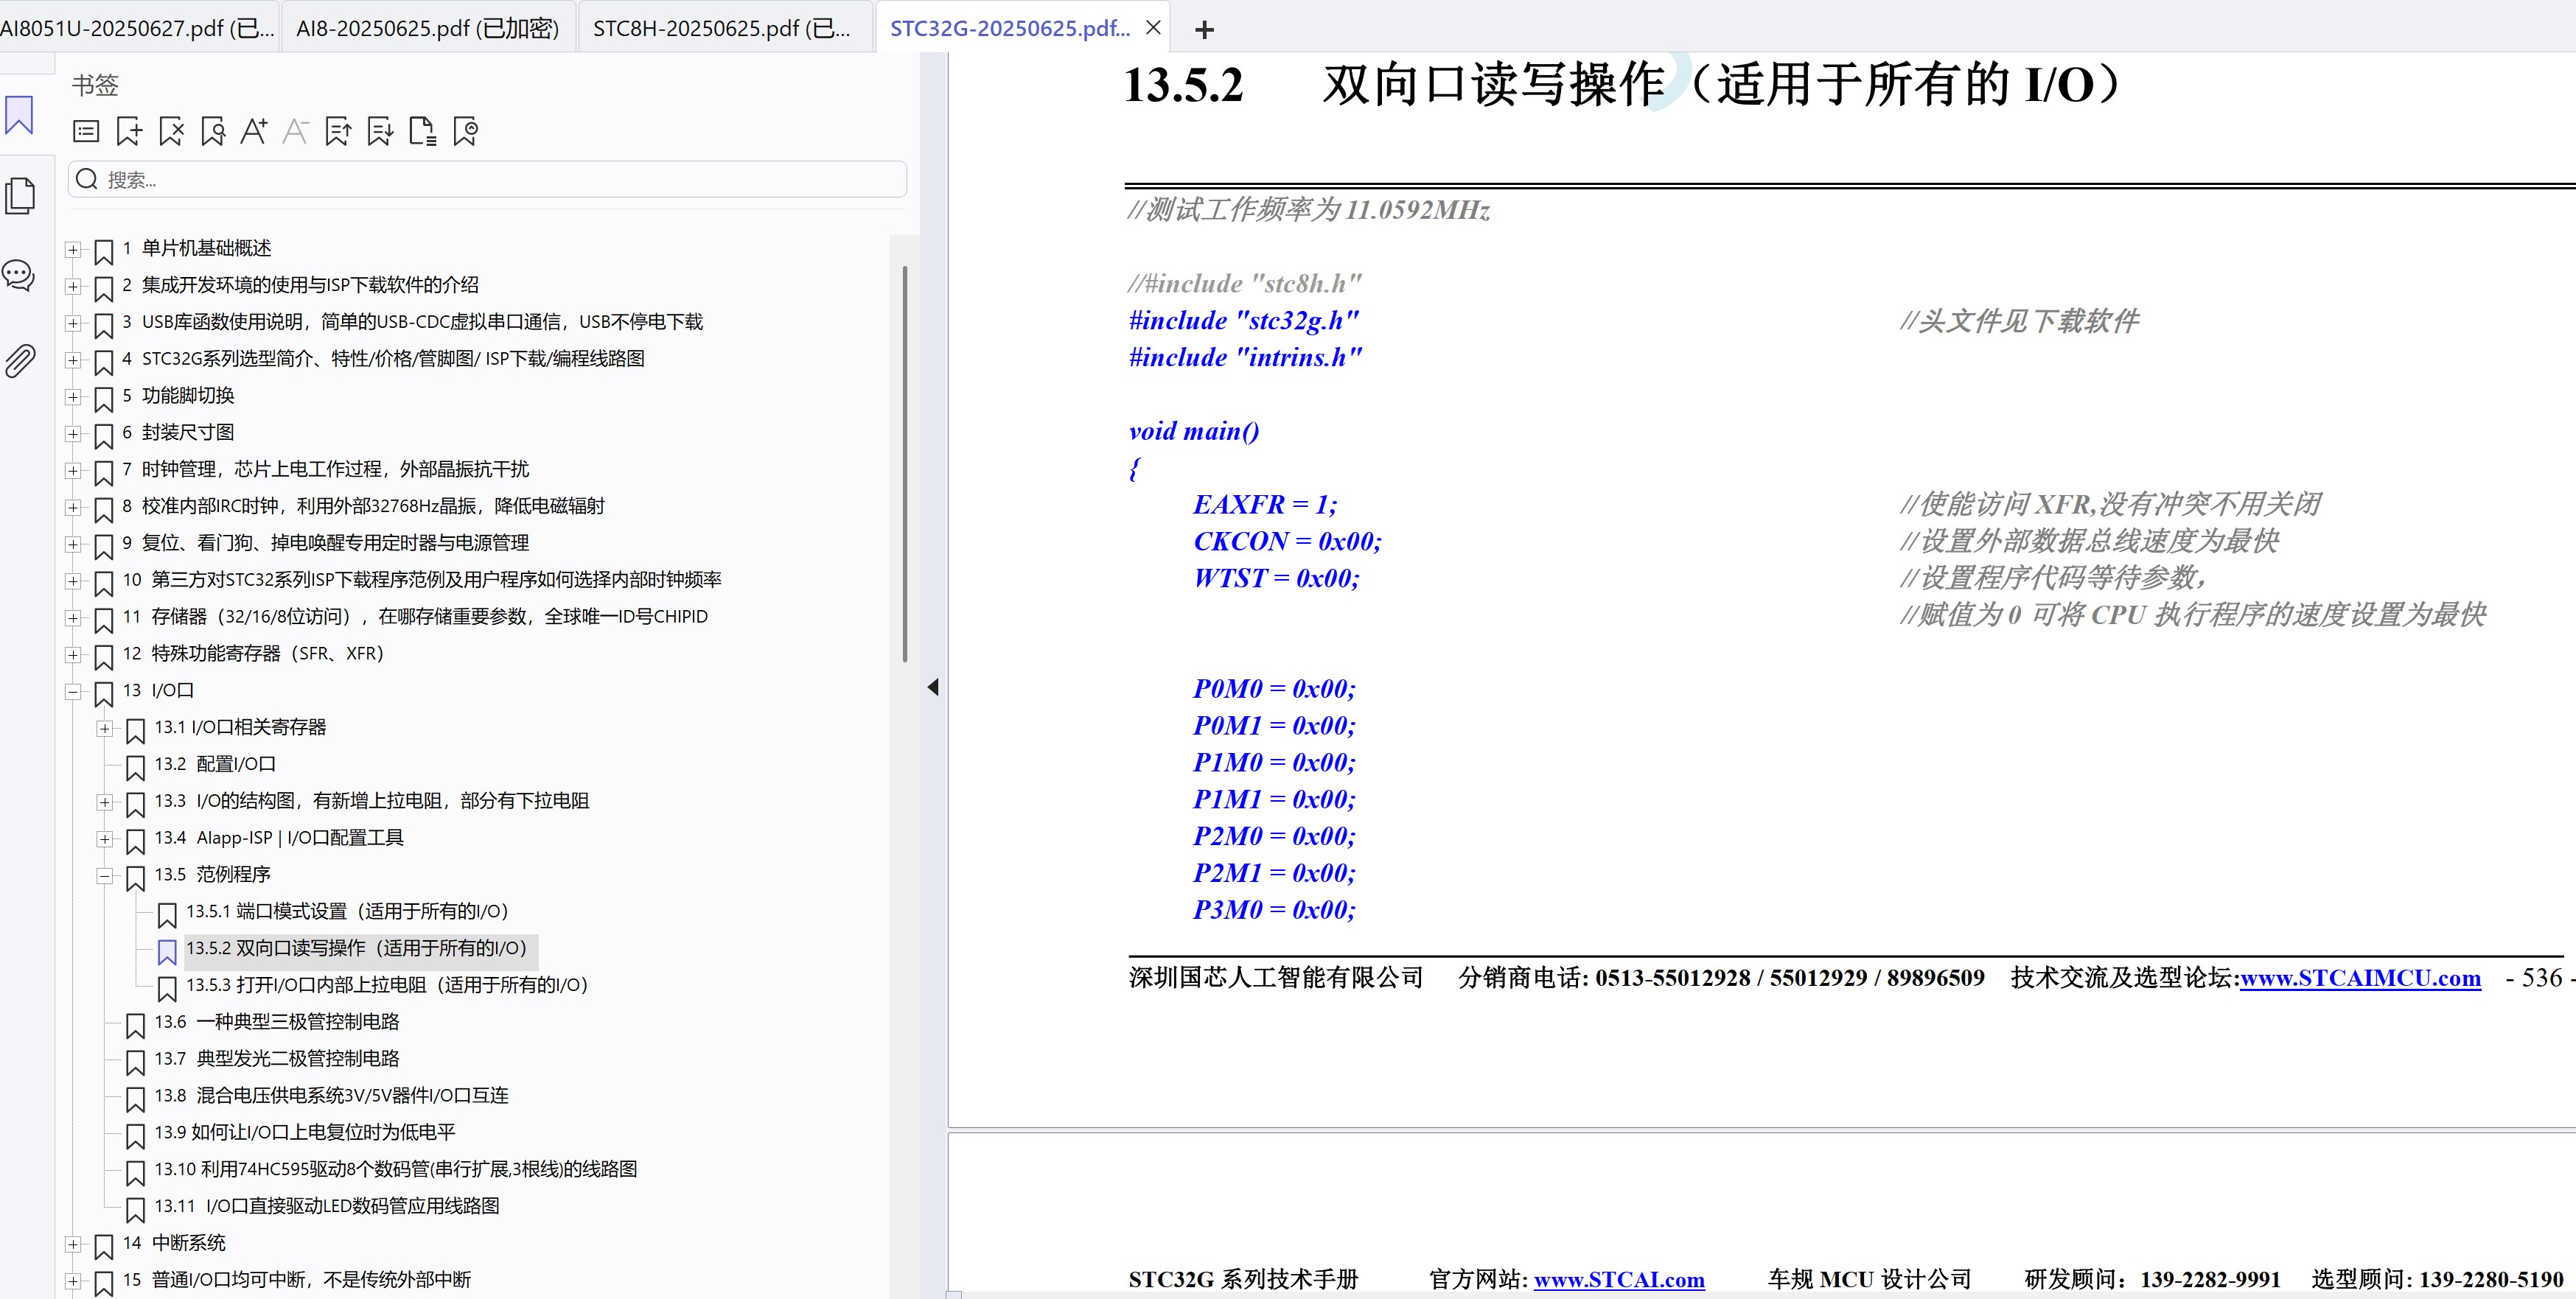Increase bookmark text size

254,131
